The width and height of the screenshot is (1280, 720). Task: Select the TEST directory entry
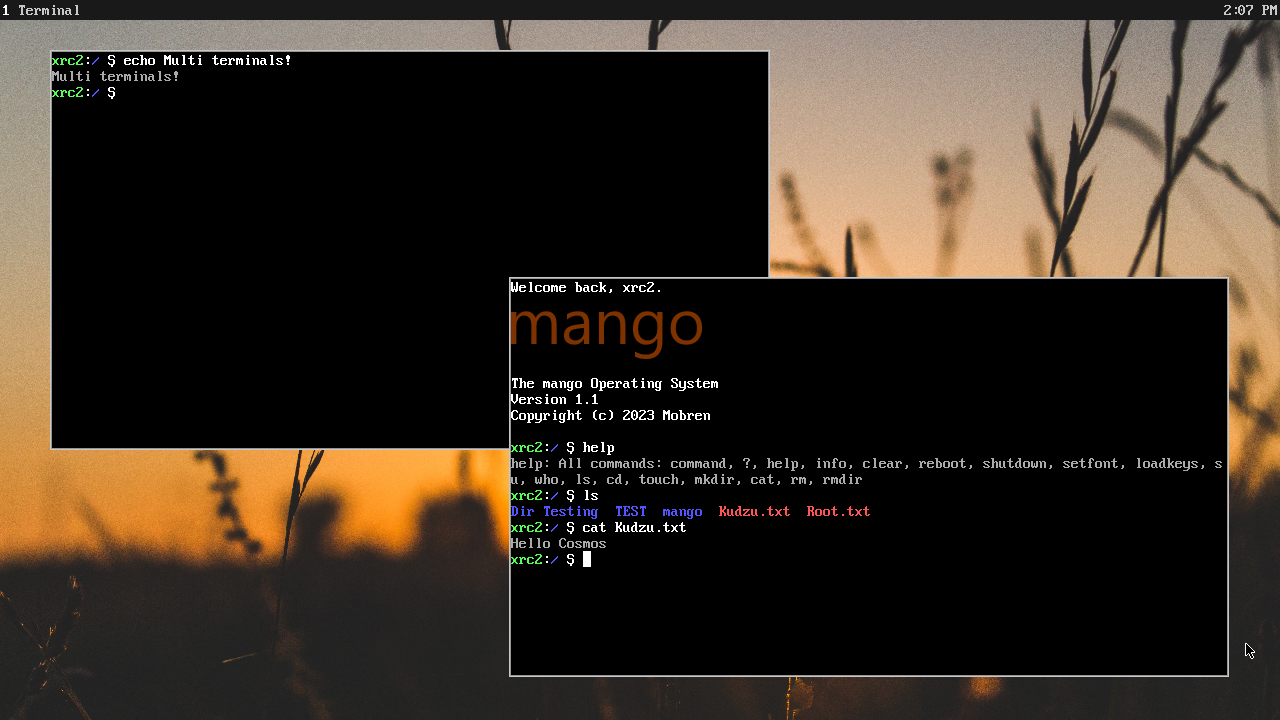pos(630,511)
